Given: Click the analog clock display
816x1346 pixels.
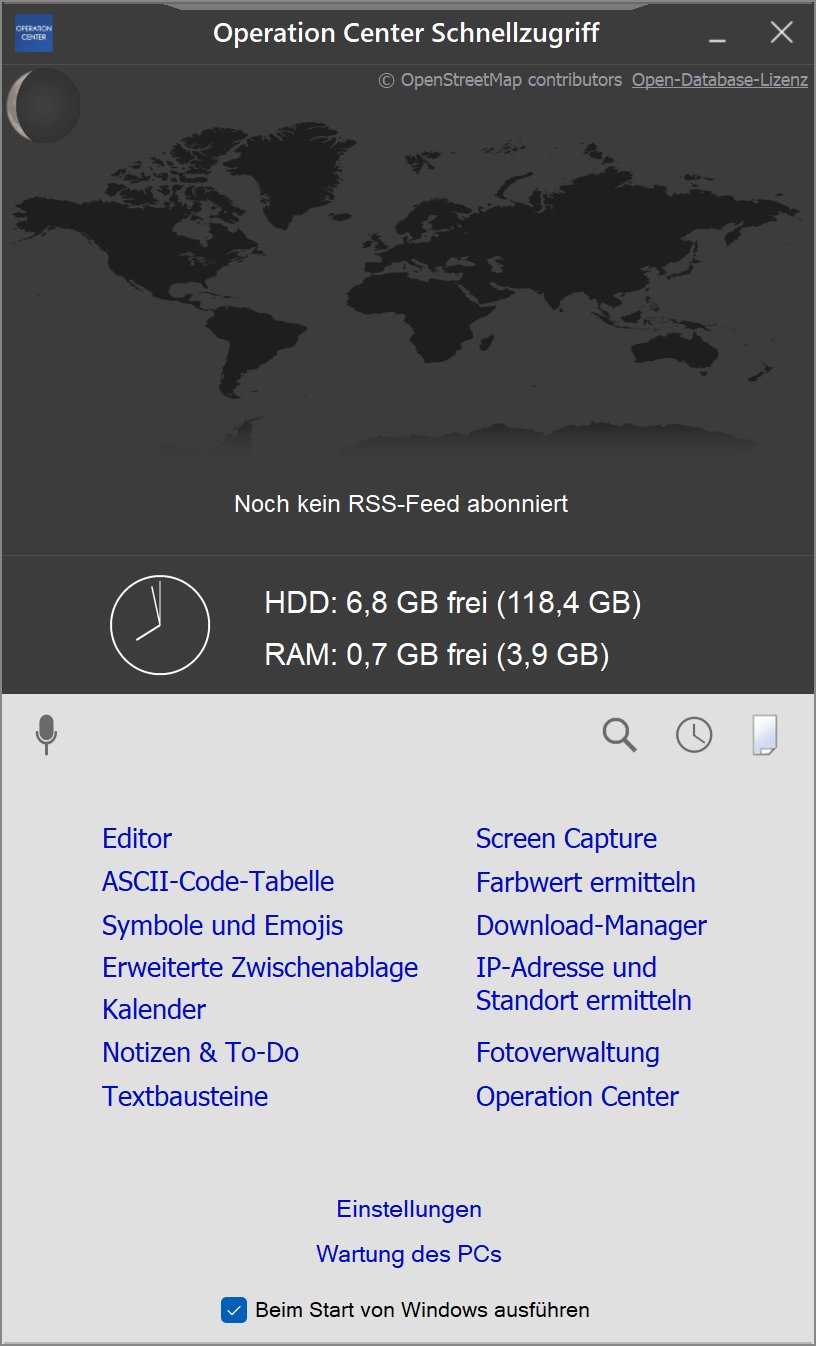Looking at the screenshot, I should [x=160, y=625].
